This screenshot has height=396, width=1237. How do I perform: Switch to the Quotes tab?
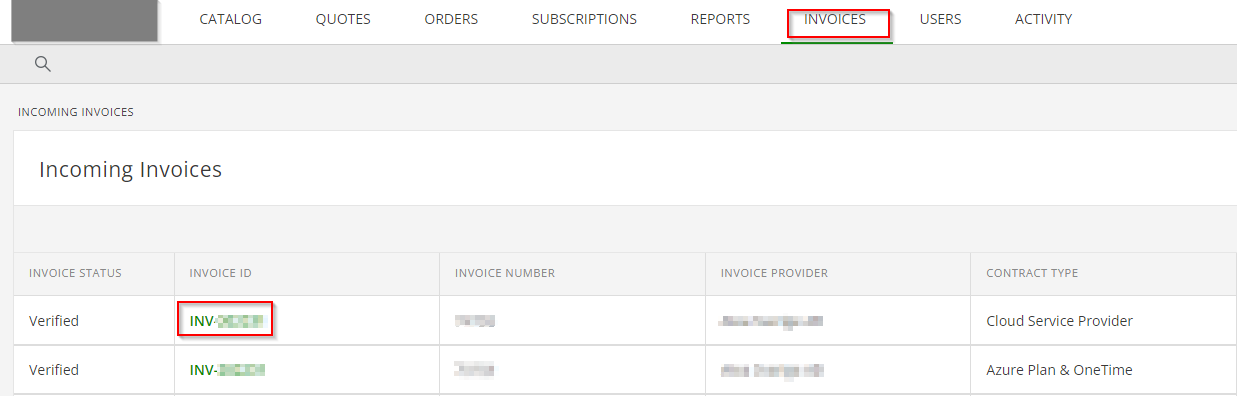pos(343,19)
